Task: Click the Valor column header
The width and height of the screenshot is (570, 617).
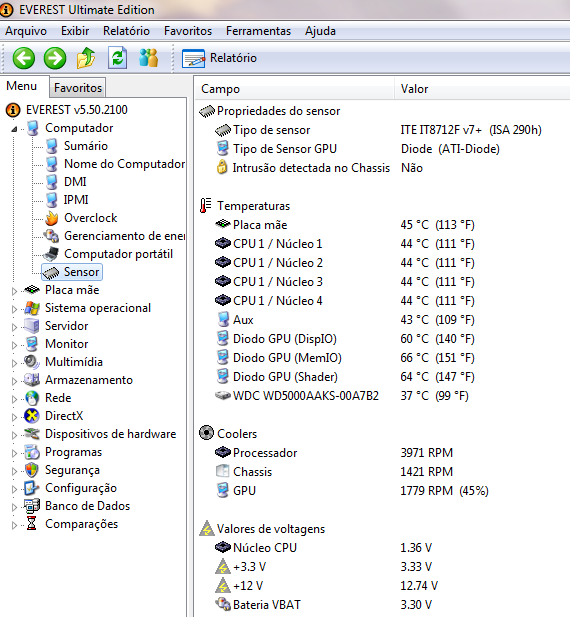Action: [x=482, y=89]
